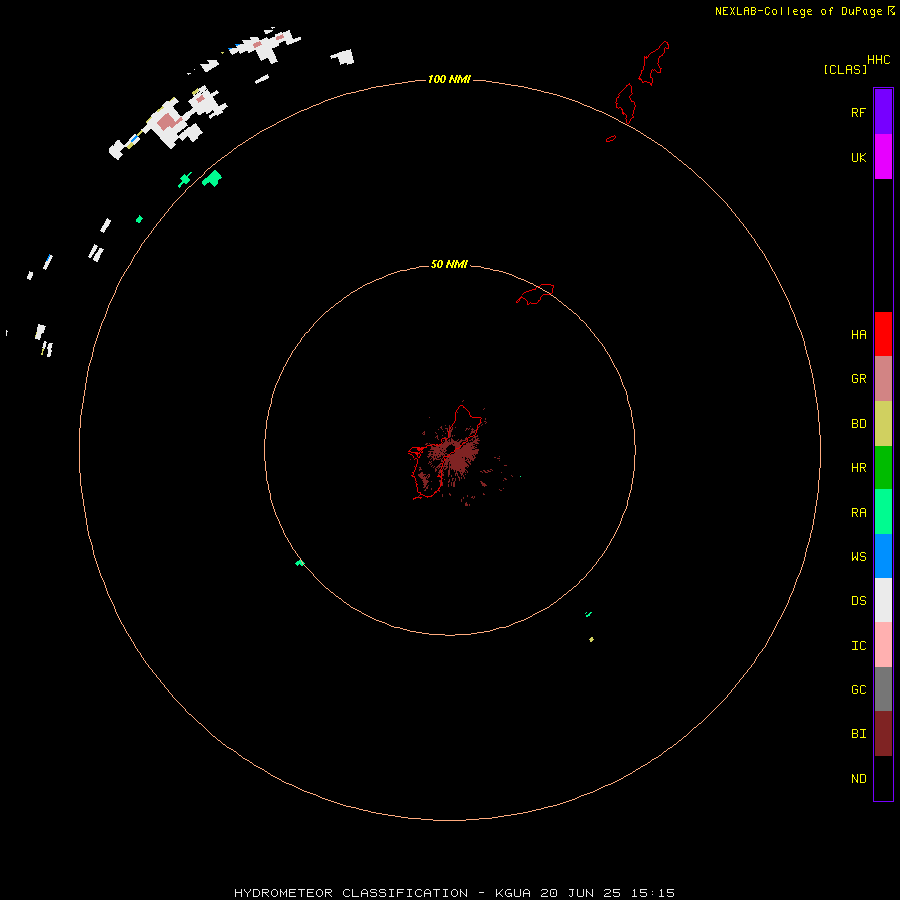
Task: Click the HR legend label
Action: [x=858, y=468]
